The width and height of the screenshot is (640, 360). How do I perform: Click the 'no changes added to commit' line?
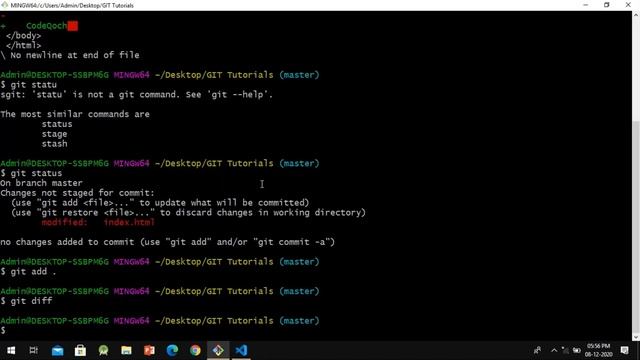click(167, 242)
